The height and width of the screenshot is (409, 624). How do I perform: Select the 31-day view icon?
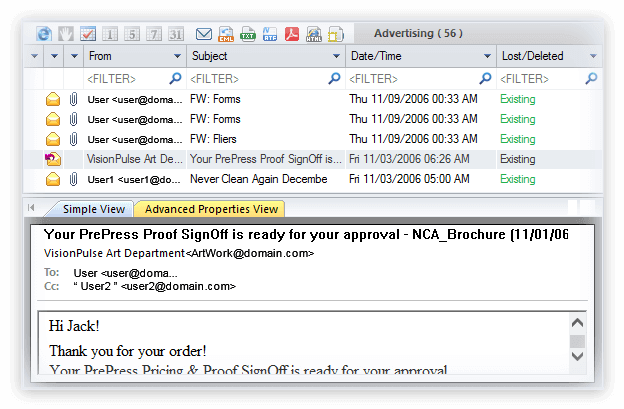[x=176, y=34]
